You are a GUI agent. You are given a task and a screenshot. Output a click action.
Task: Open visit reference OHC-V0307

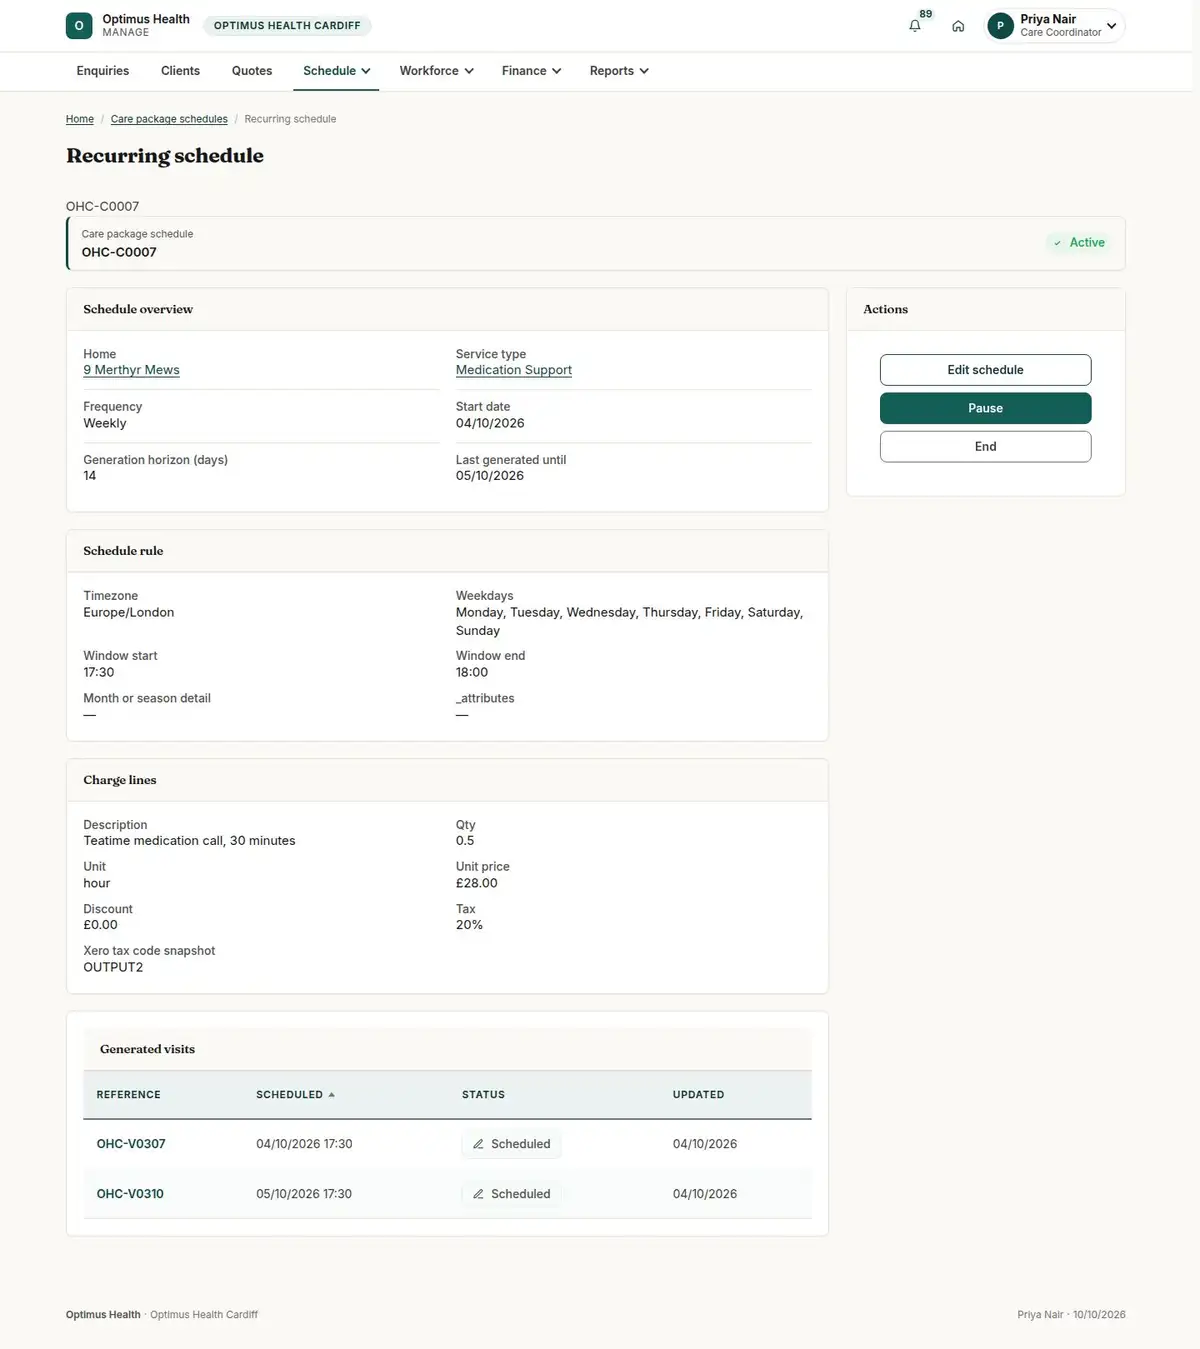pos(131,1144)
